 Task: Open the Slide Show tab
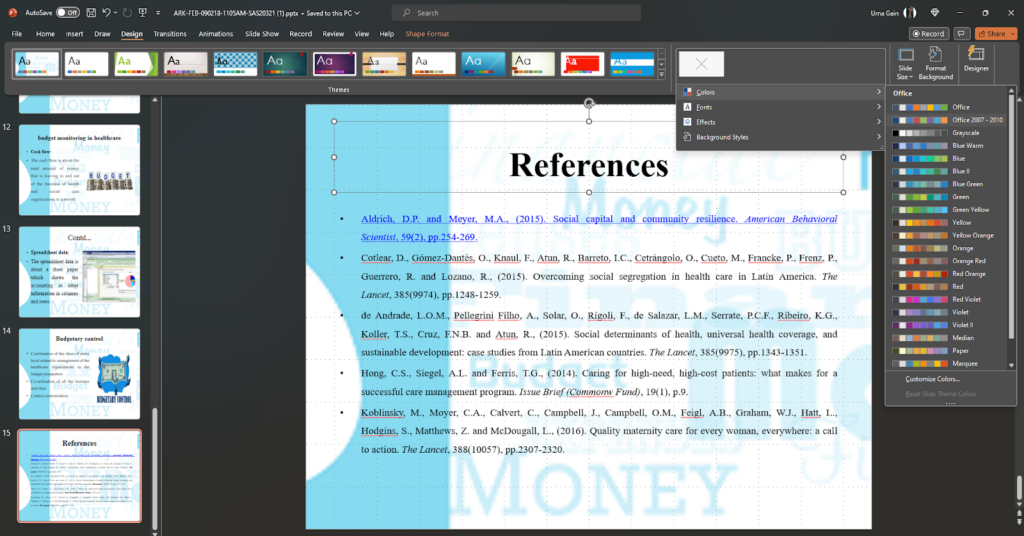coord(262,33)
